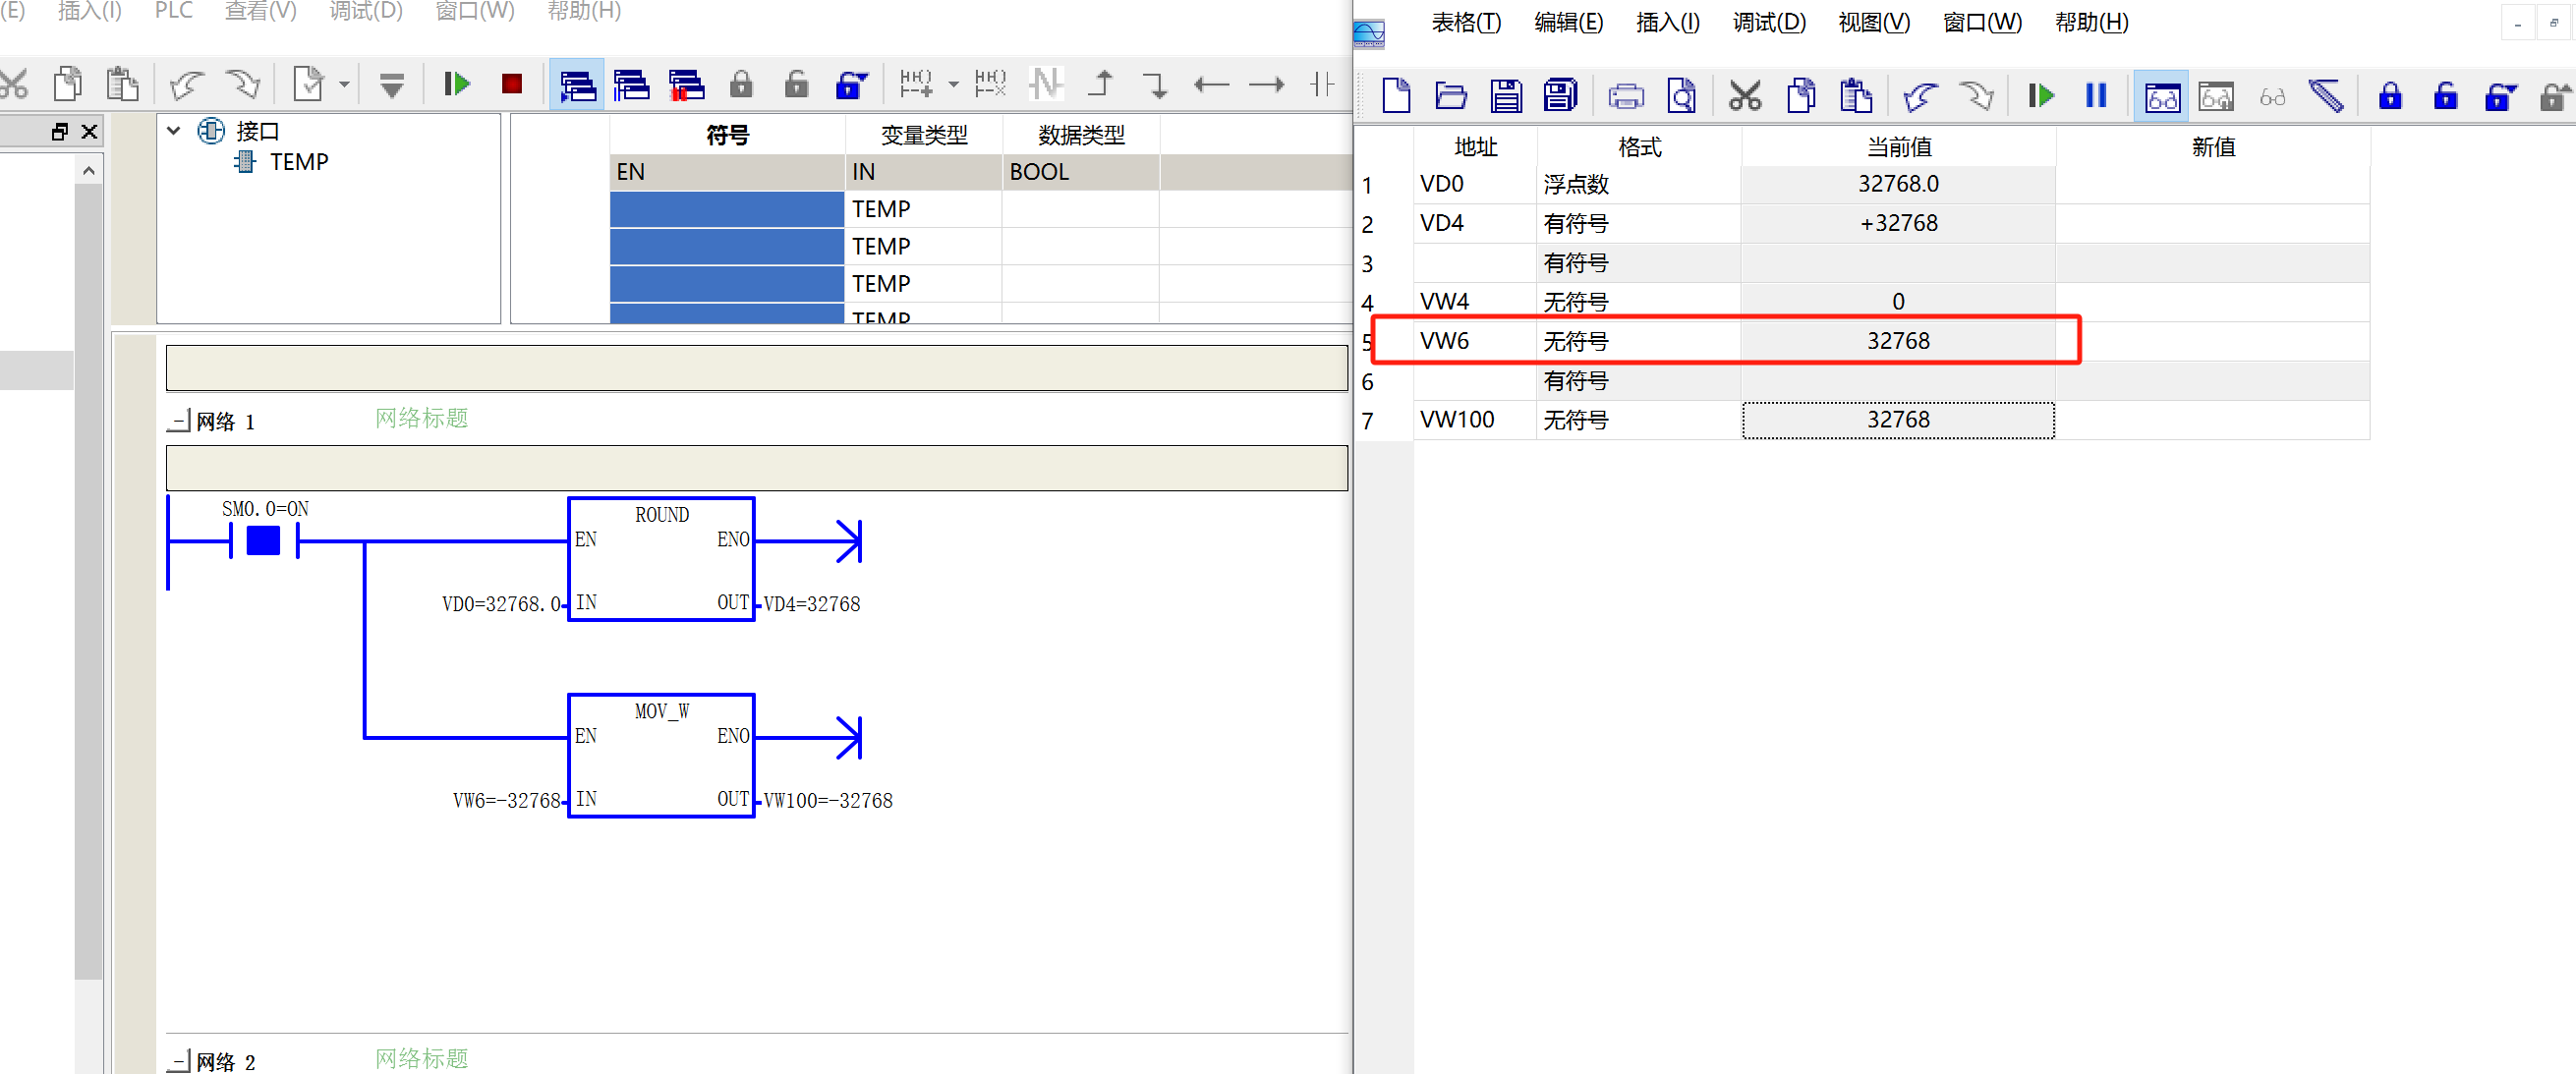Undo last action in ladder editor toolbar

186,84
